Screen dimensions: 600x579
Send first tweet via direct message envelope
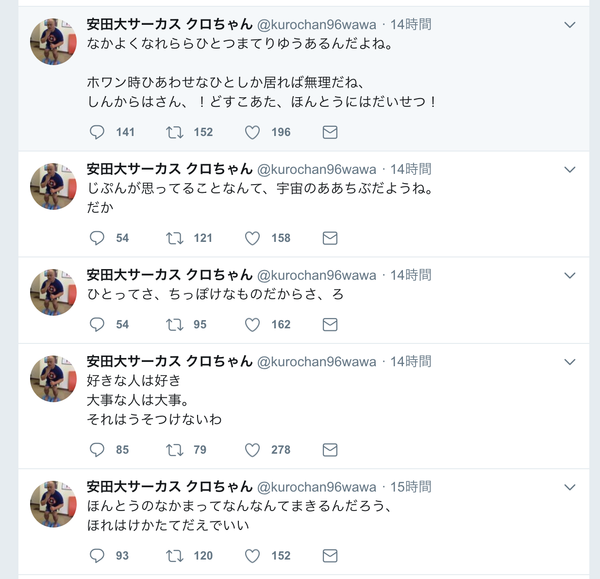pos(330,132)
